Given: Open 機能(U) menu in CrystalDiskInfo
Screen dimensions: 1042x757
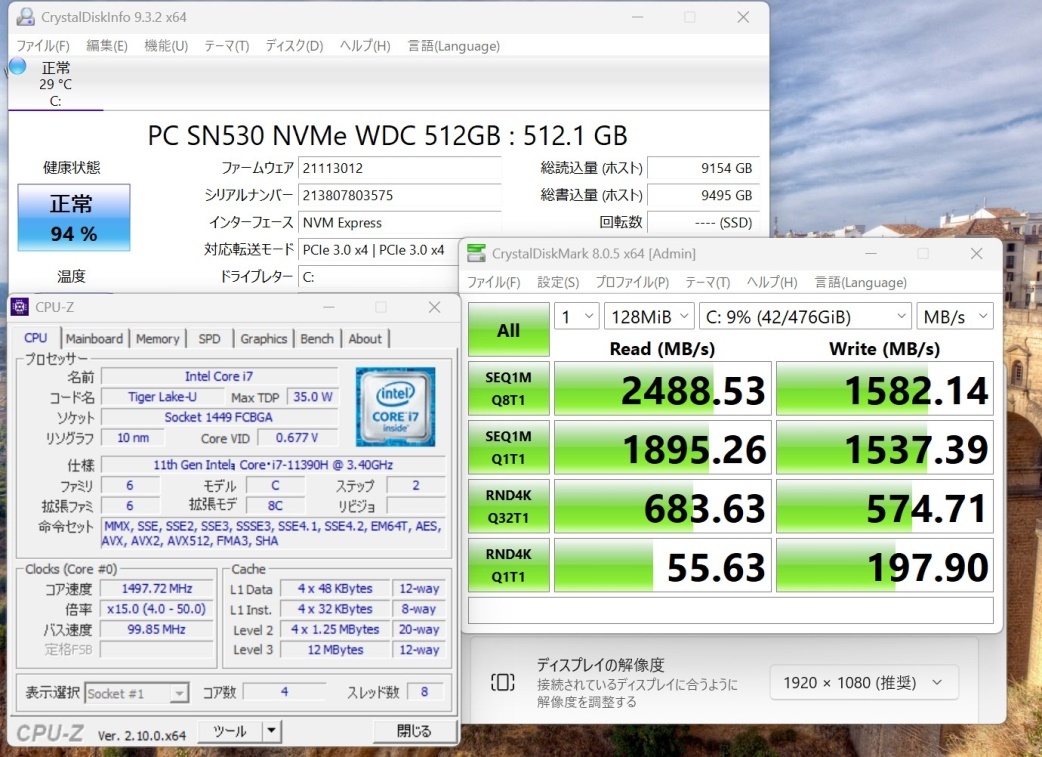Looking at the screenshot, I should pyautogui.click(x=166, y=46).
